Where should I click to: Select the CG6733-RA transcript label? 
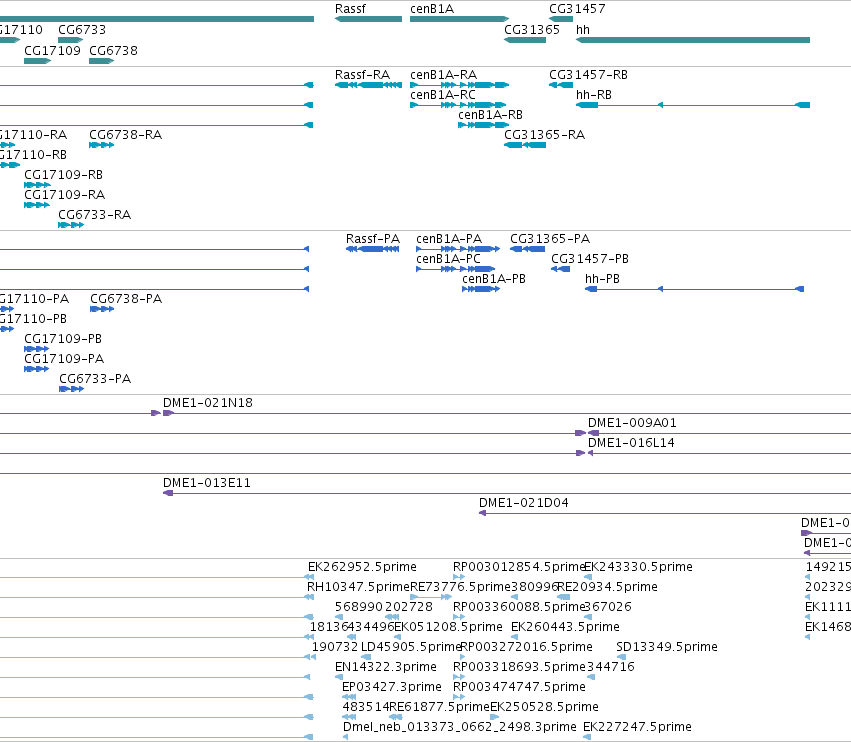(94, 214)
